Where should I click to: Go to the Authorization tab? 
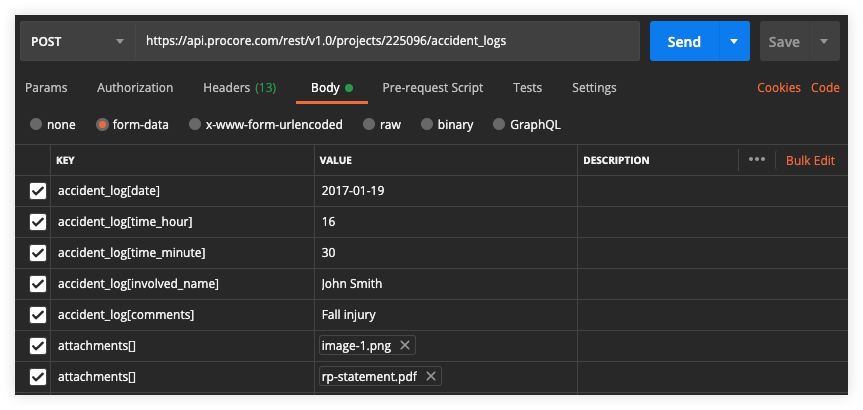tap(135, 88)
